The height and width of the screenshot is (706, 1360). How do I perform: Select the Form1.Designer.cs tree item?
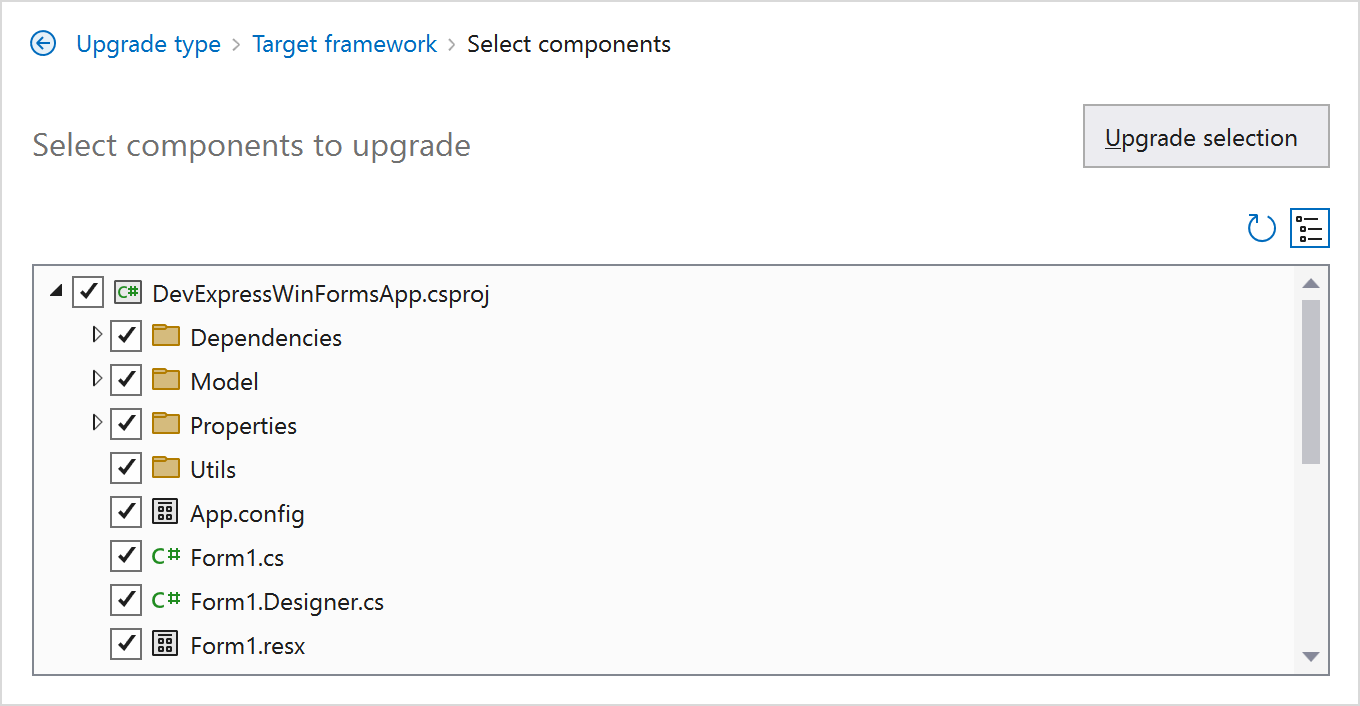(287, 602)
